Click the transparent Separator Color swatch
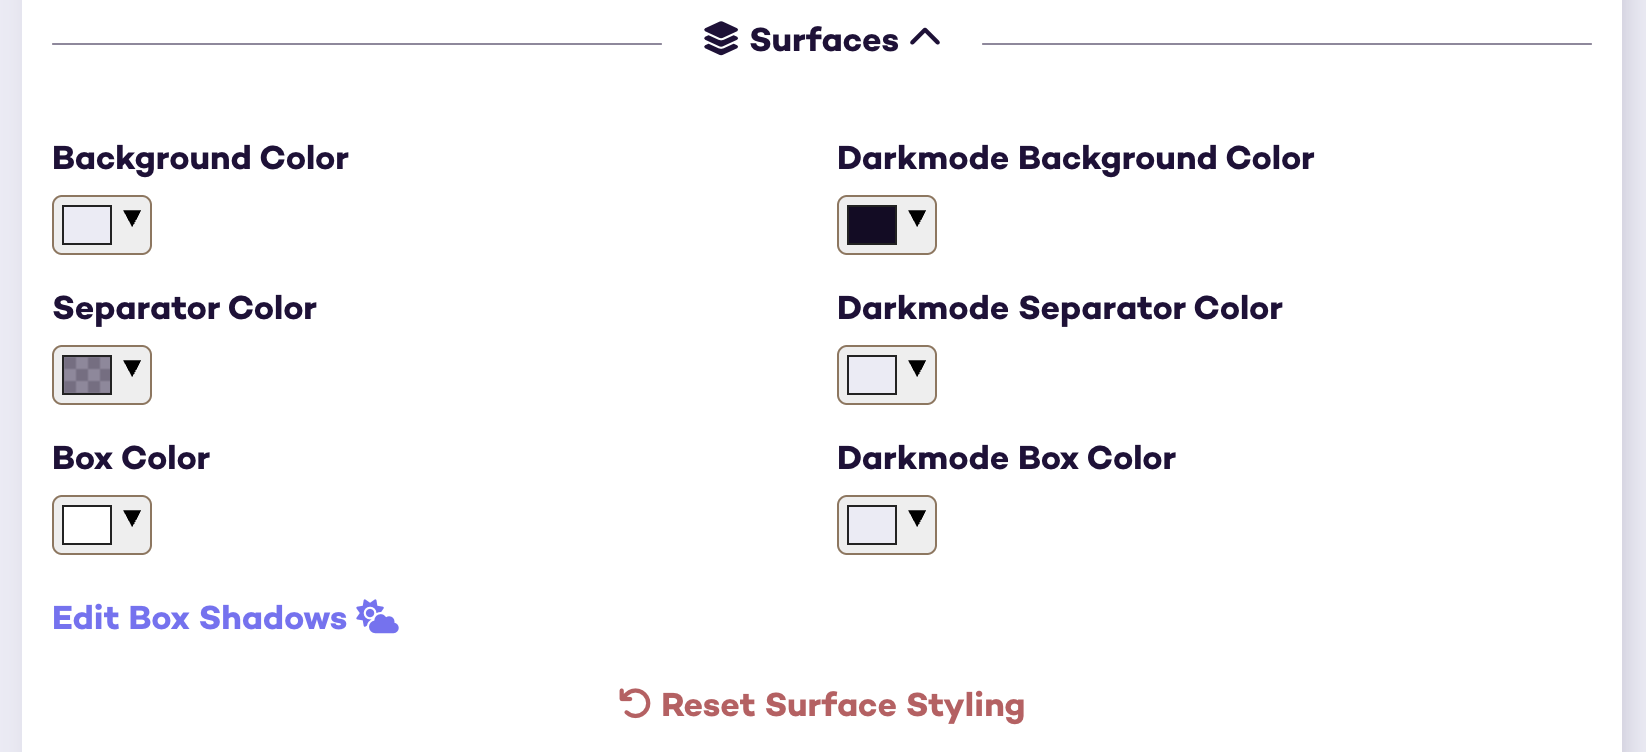The width and height of the screenshot is (1646, 752). click(87, 375)
